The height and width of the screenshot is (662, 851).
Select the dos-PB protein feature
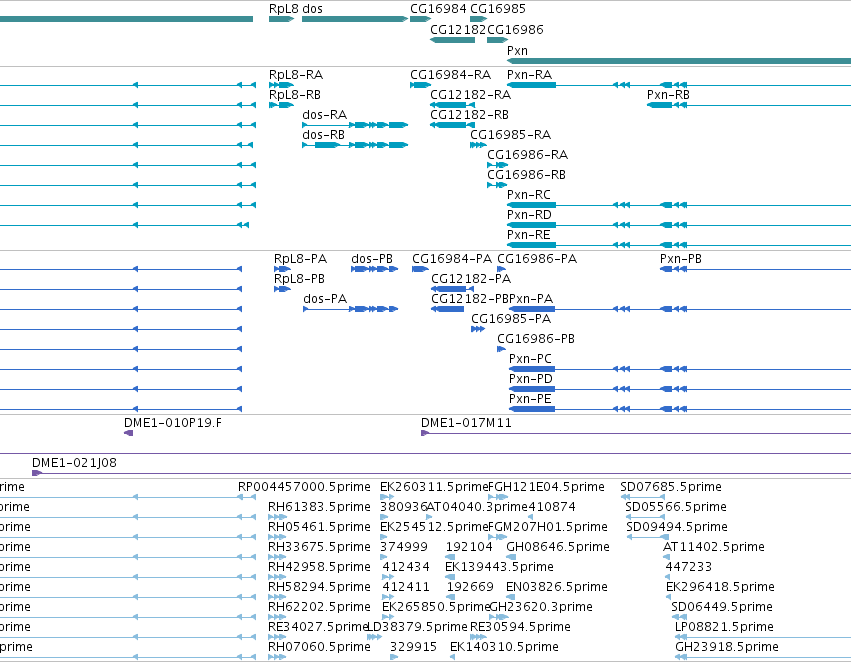click(x=374, y=269)
